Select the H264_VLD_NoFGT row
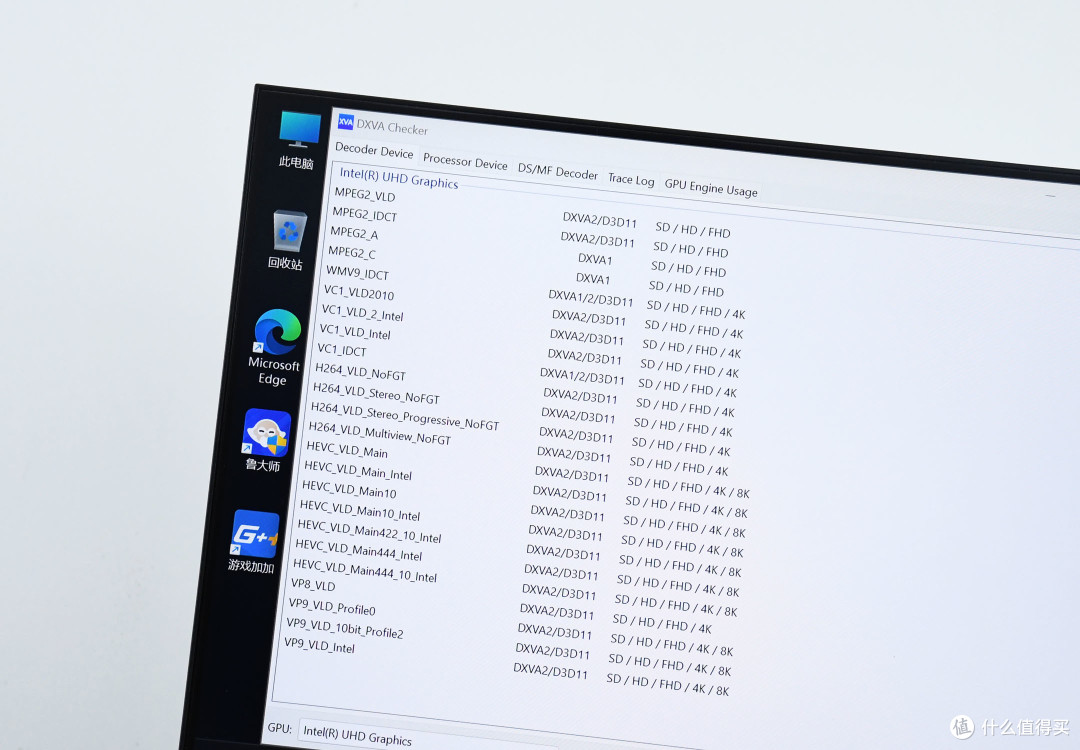The image size is (1080, 750). pos(525,390)
